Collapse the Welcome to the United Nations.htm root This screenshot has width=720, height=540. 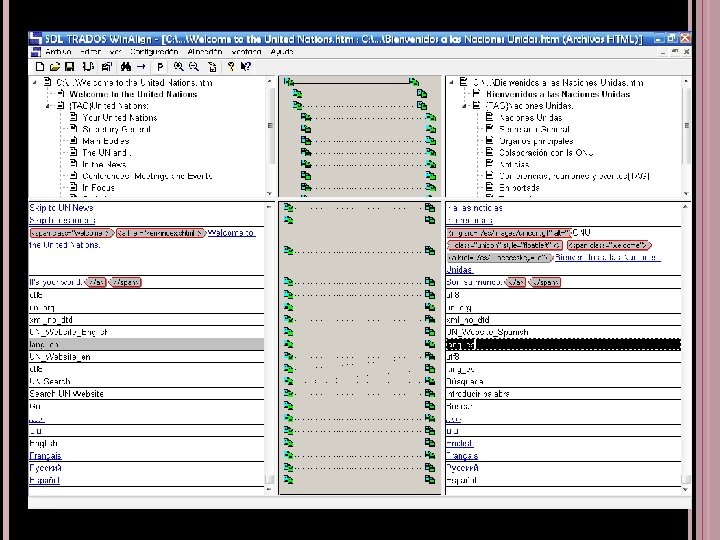(x=35, y=83)
